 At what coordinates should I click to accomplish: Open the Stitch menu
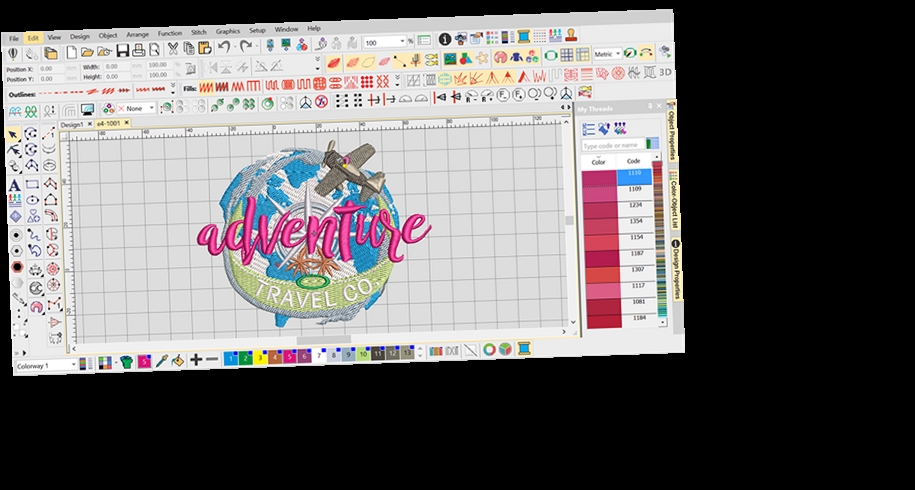coord(199,33)
